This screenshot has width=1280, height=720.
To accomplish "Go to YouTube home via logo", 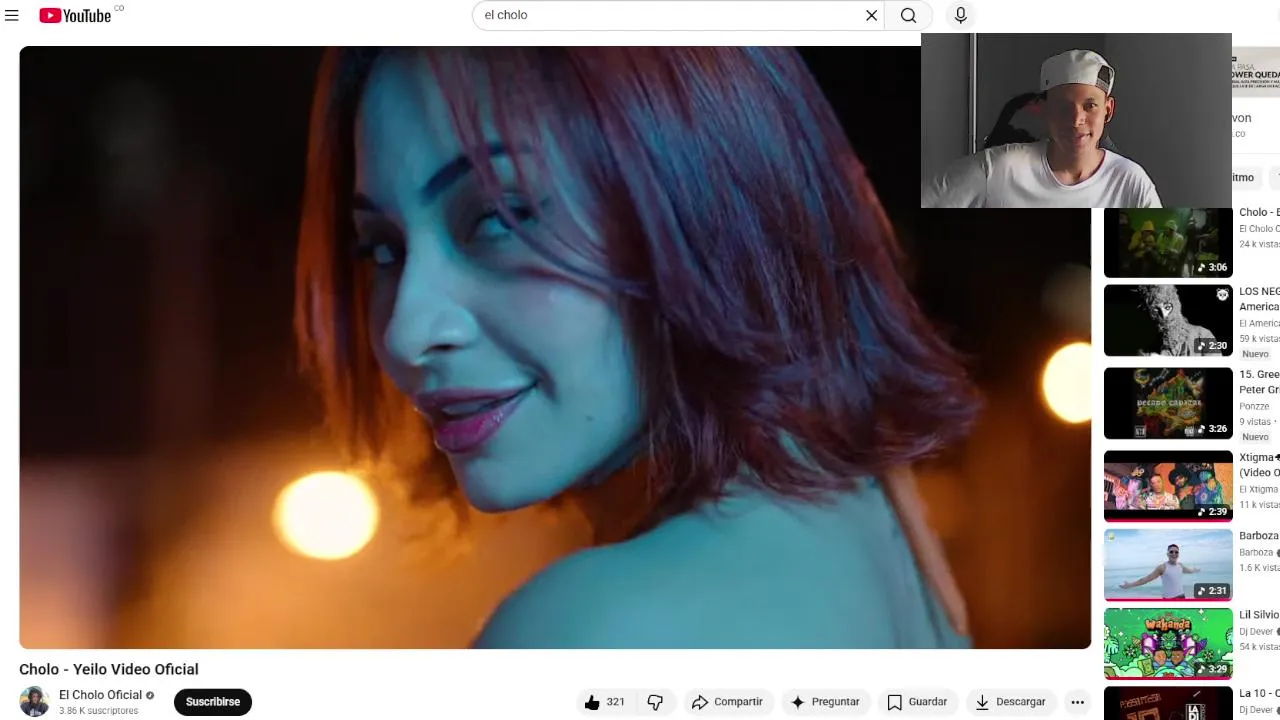I will [75, 15].
